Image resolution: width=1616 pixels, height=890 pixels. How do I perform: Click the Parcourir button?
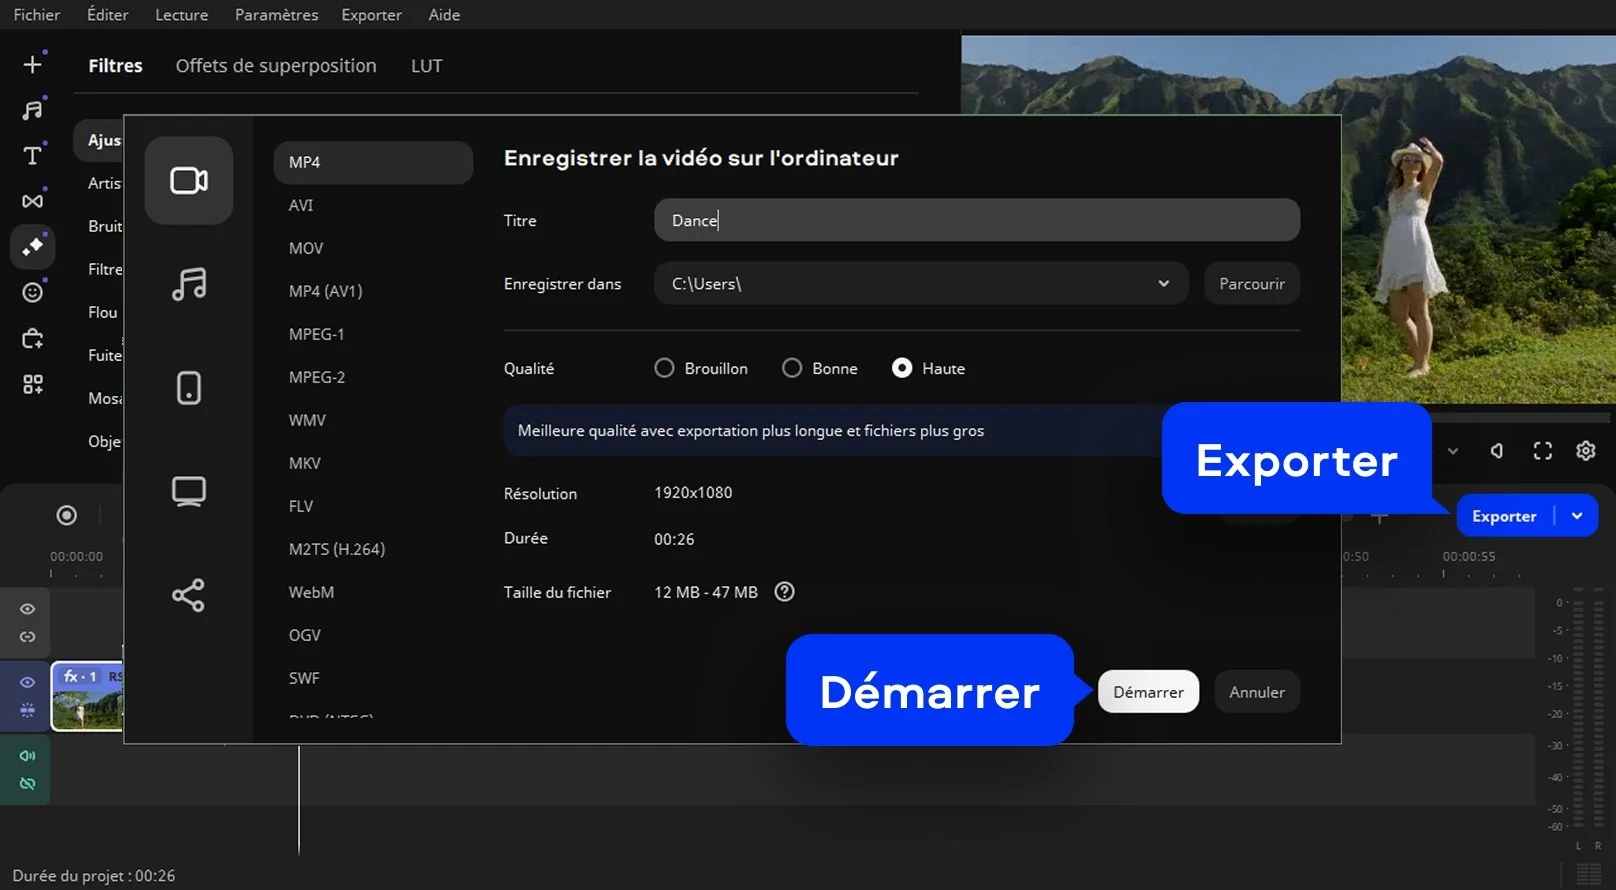pos(1251,284)
